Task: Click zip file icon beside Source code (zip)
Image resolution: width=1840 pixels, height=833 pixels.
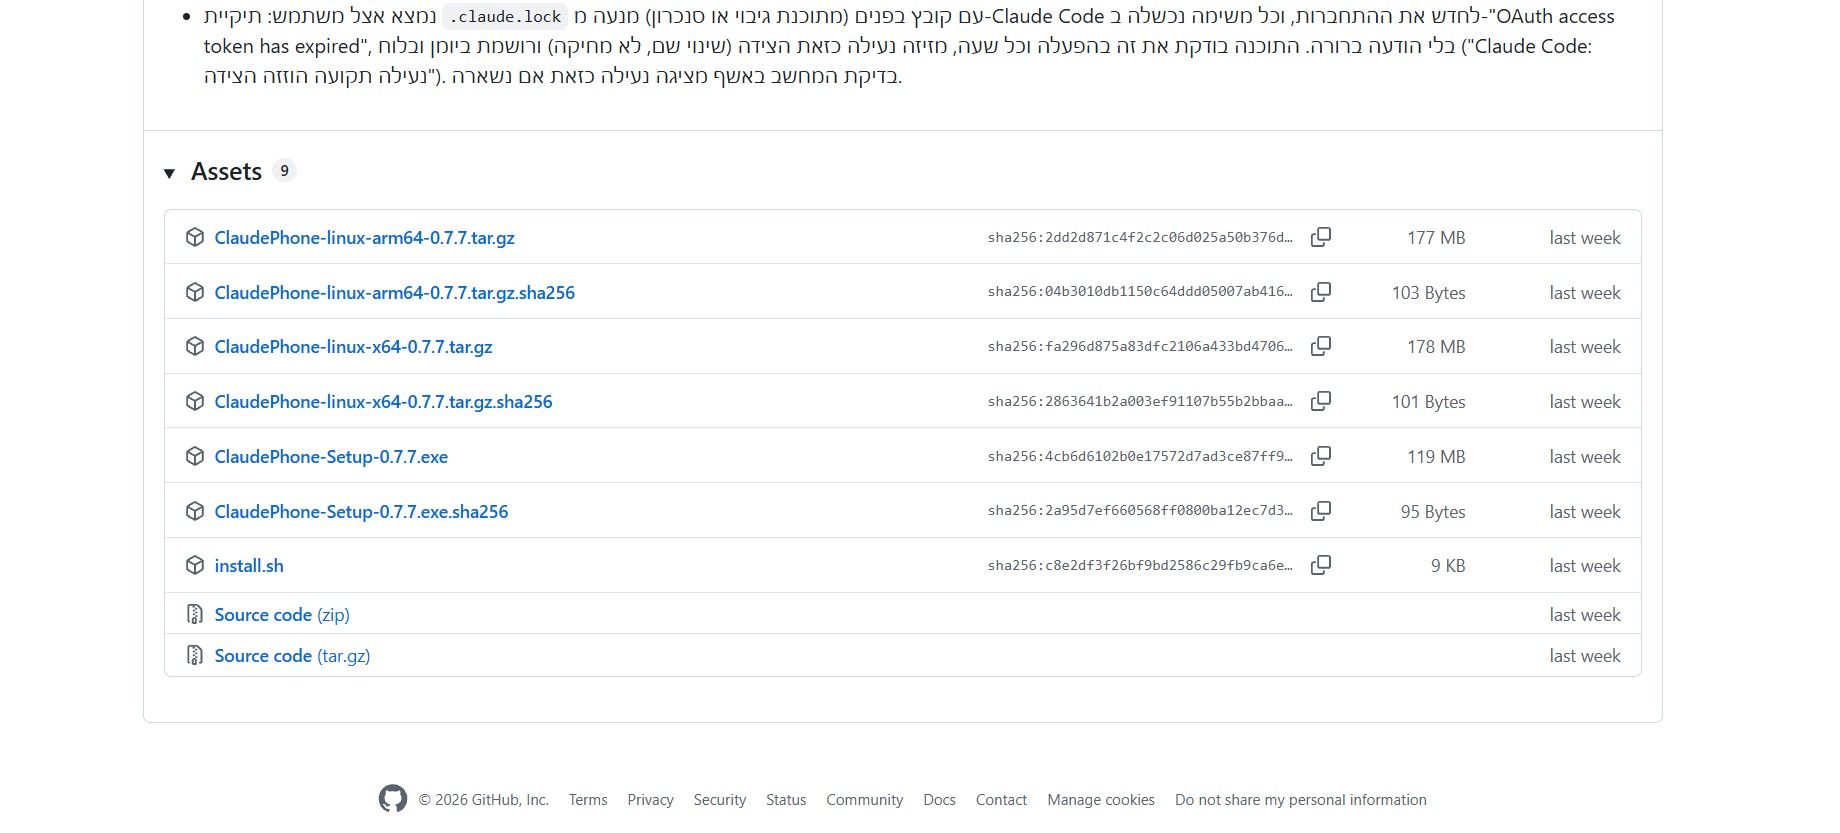Action: click(x=195, y=614)
